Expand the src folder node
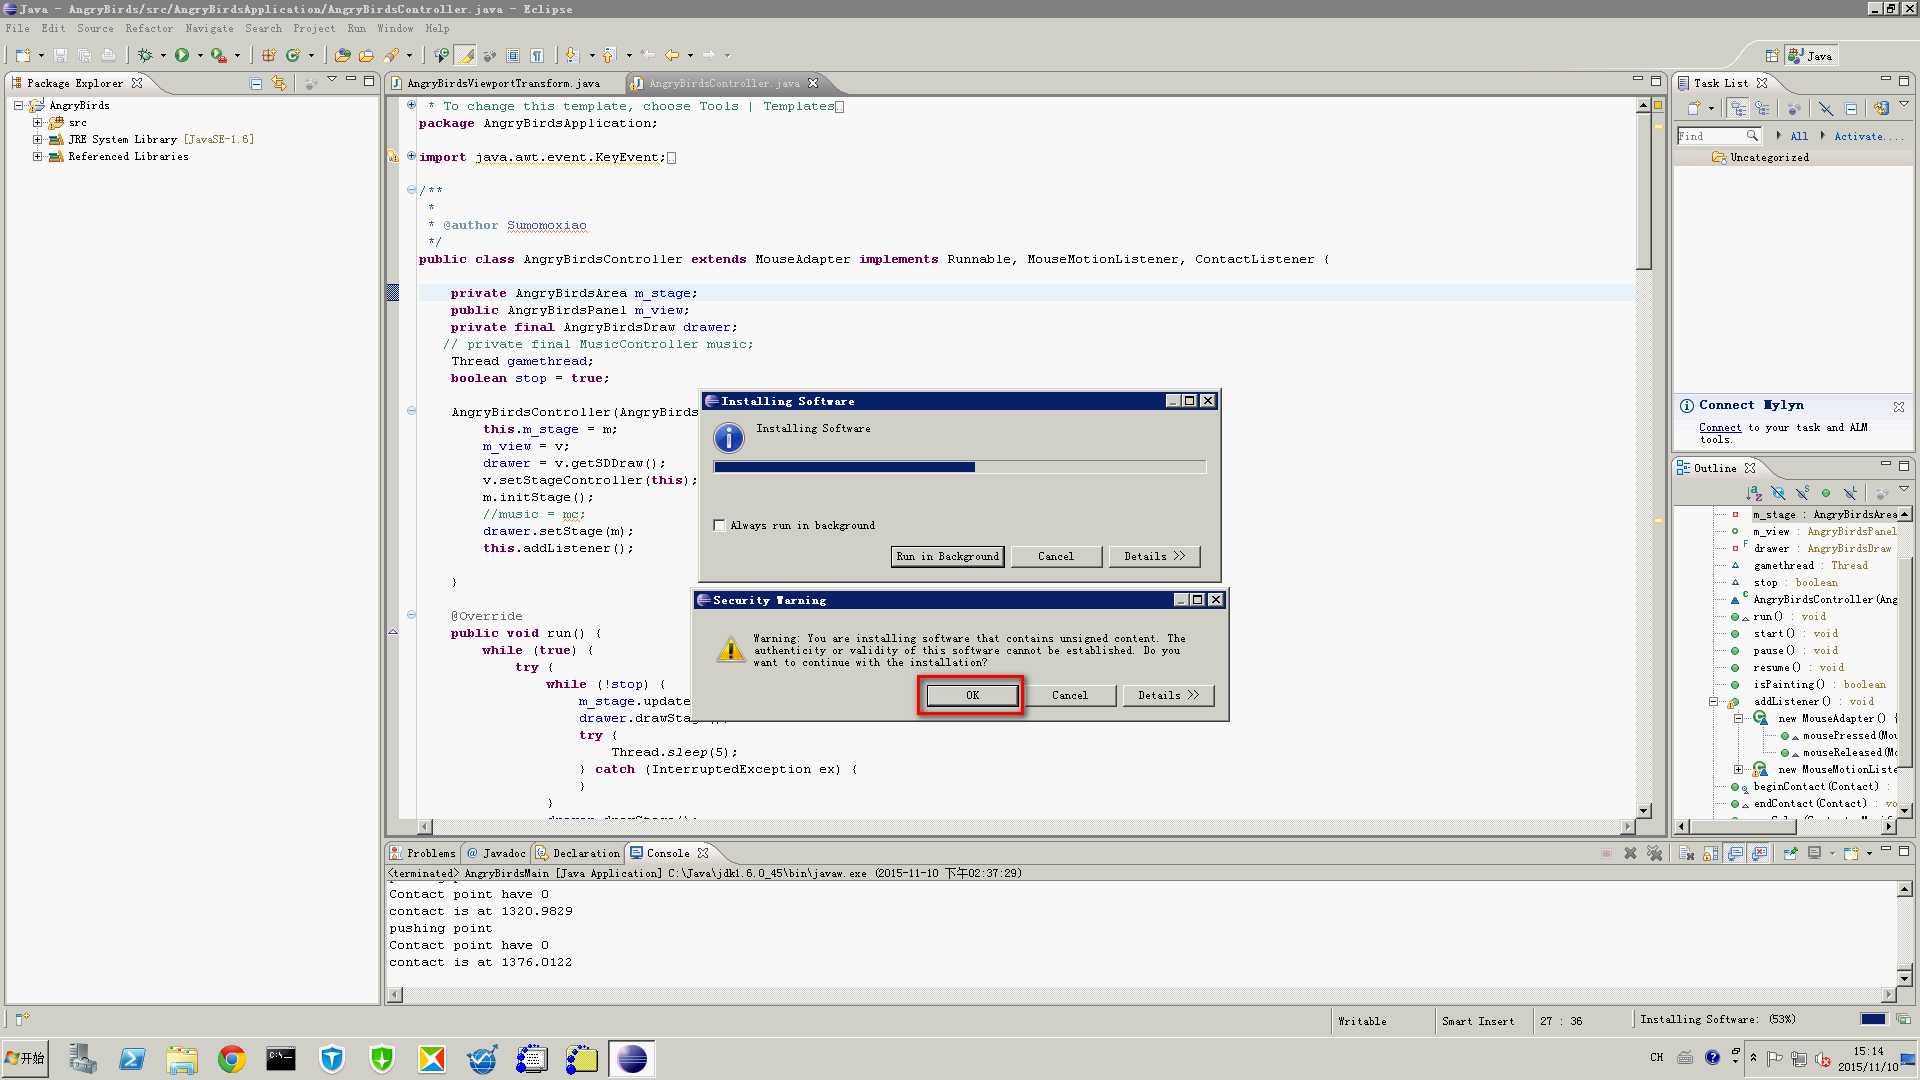The width and height of the screenshot is (1920, 1080). pos(37,122)
